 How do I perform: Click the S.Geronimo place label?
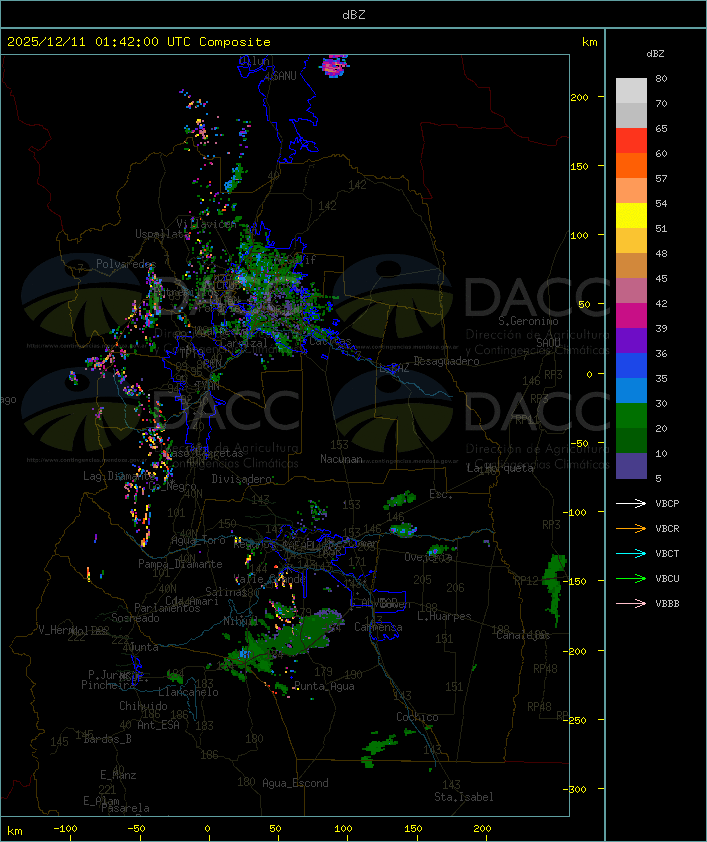(528, 321)
